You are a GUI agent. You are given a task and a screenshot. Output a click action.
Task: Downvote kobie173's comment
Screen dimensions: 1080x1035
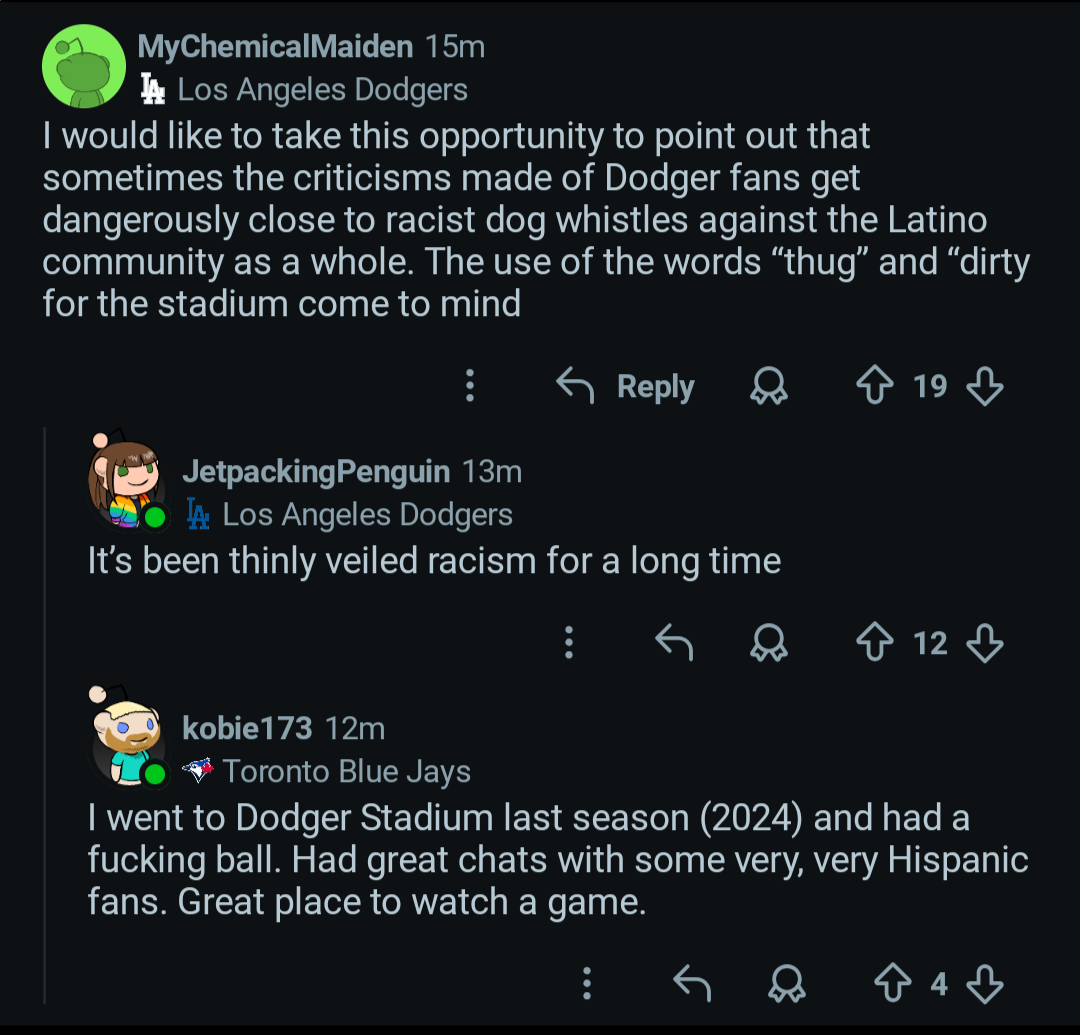click(985, 984)
